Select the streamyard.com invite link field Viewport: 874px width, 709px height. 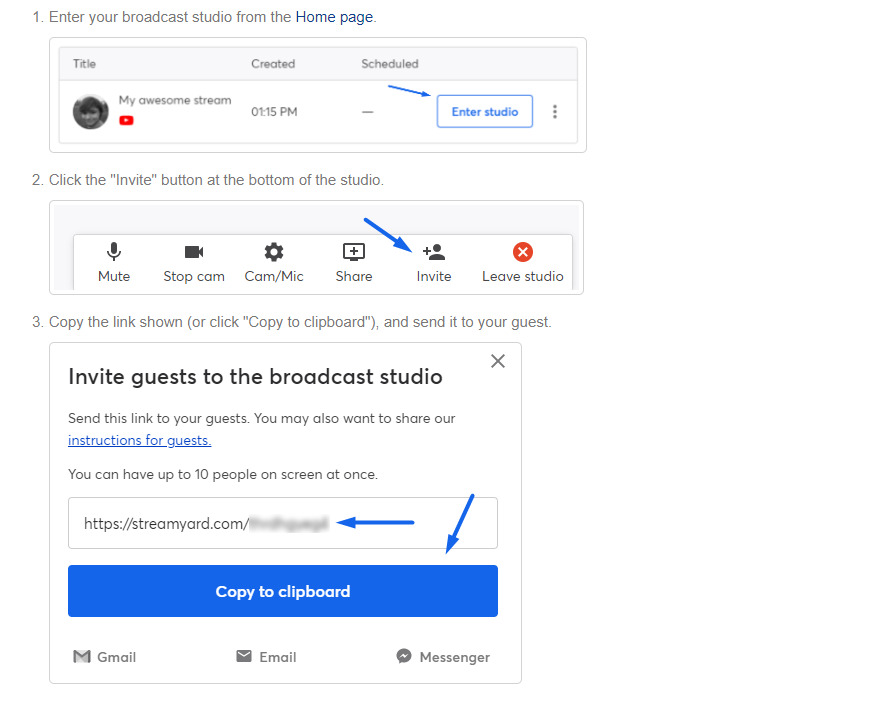point(283,523)
